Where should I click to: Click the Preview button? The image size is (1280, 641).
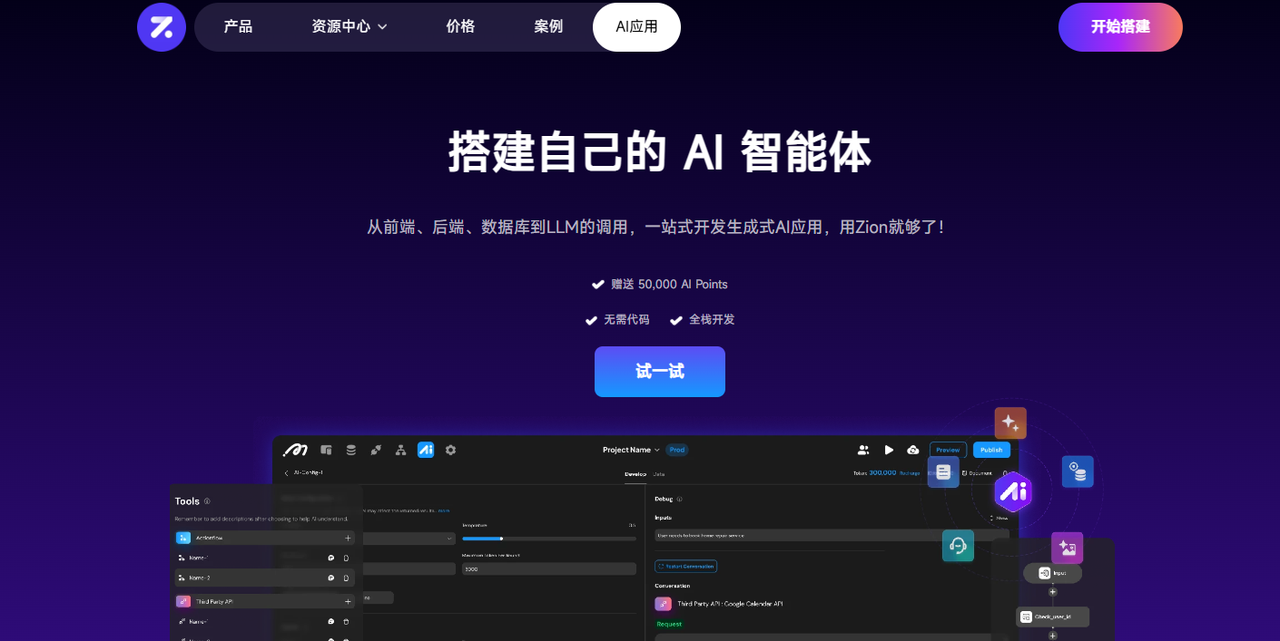click(x=948, y=450)
